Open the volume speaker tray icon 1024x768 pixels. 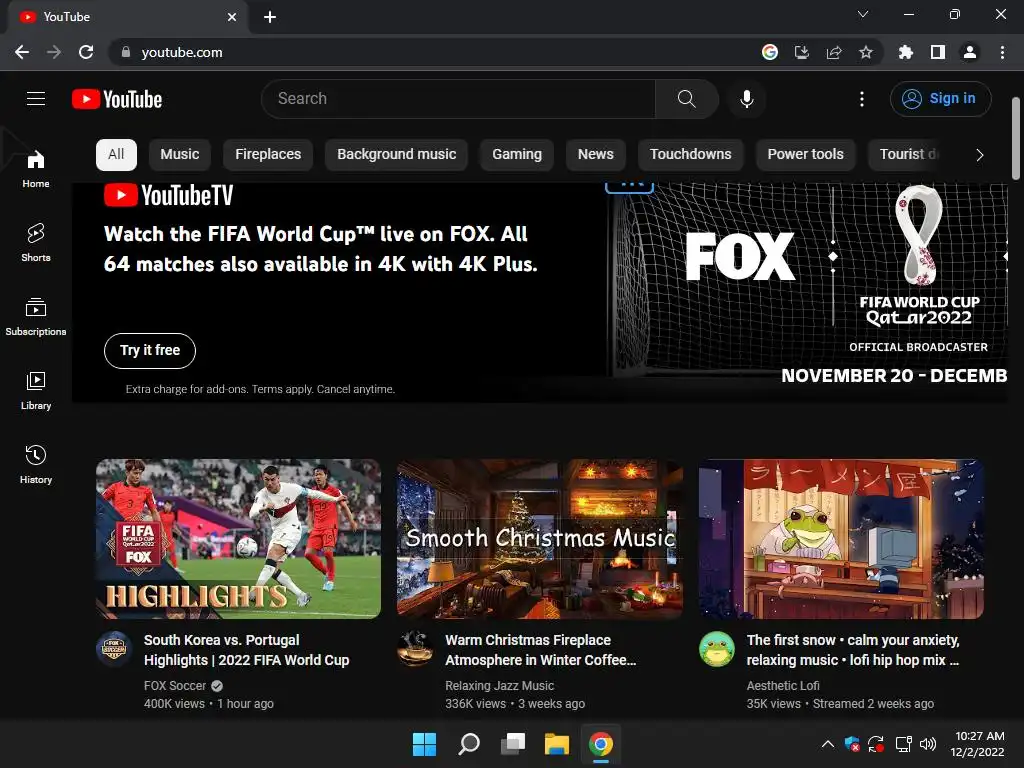927,744
